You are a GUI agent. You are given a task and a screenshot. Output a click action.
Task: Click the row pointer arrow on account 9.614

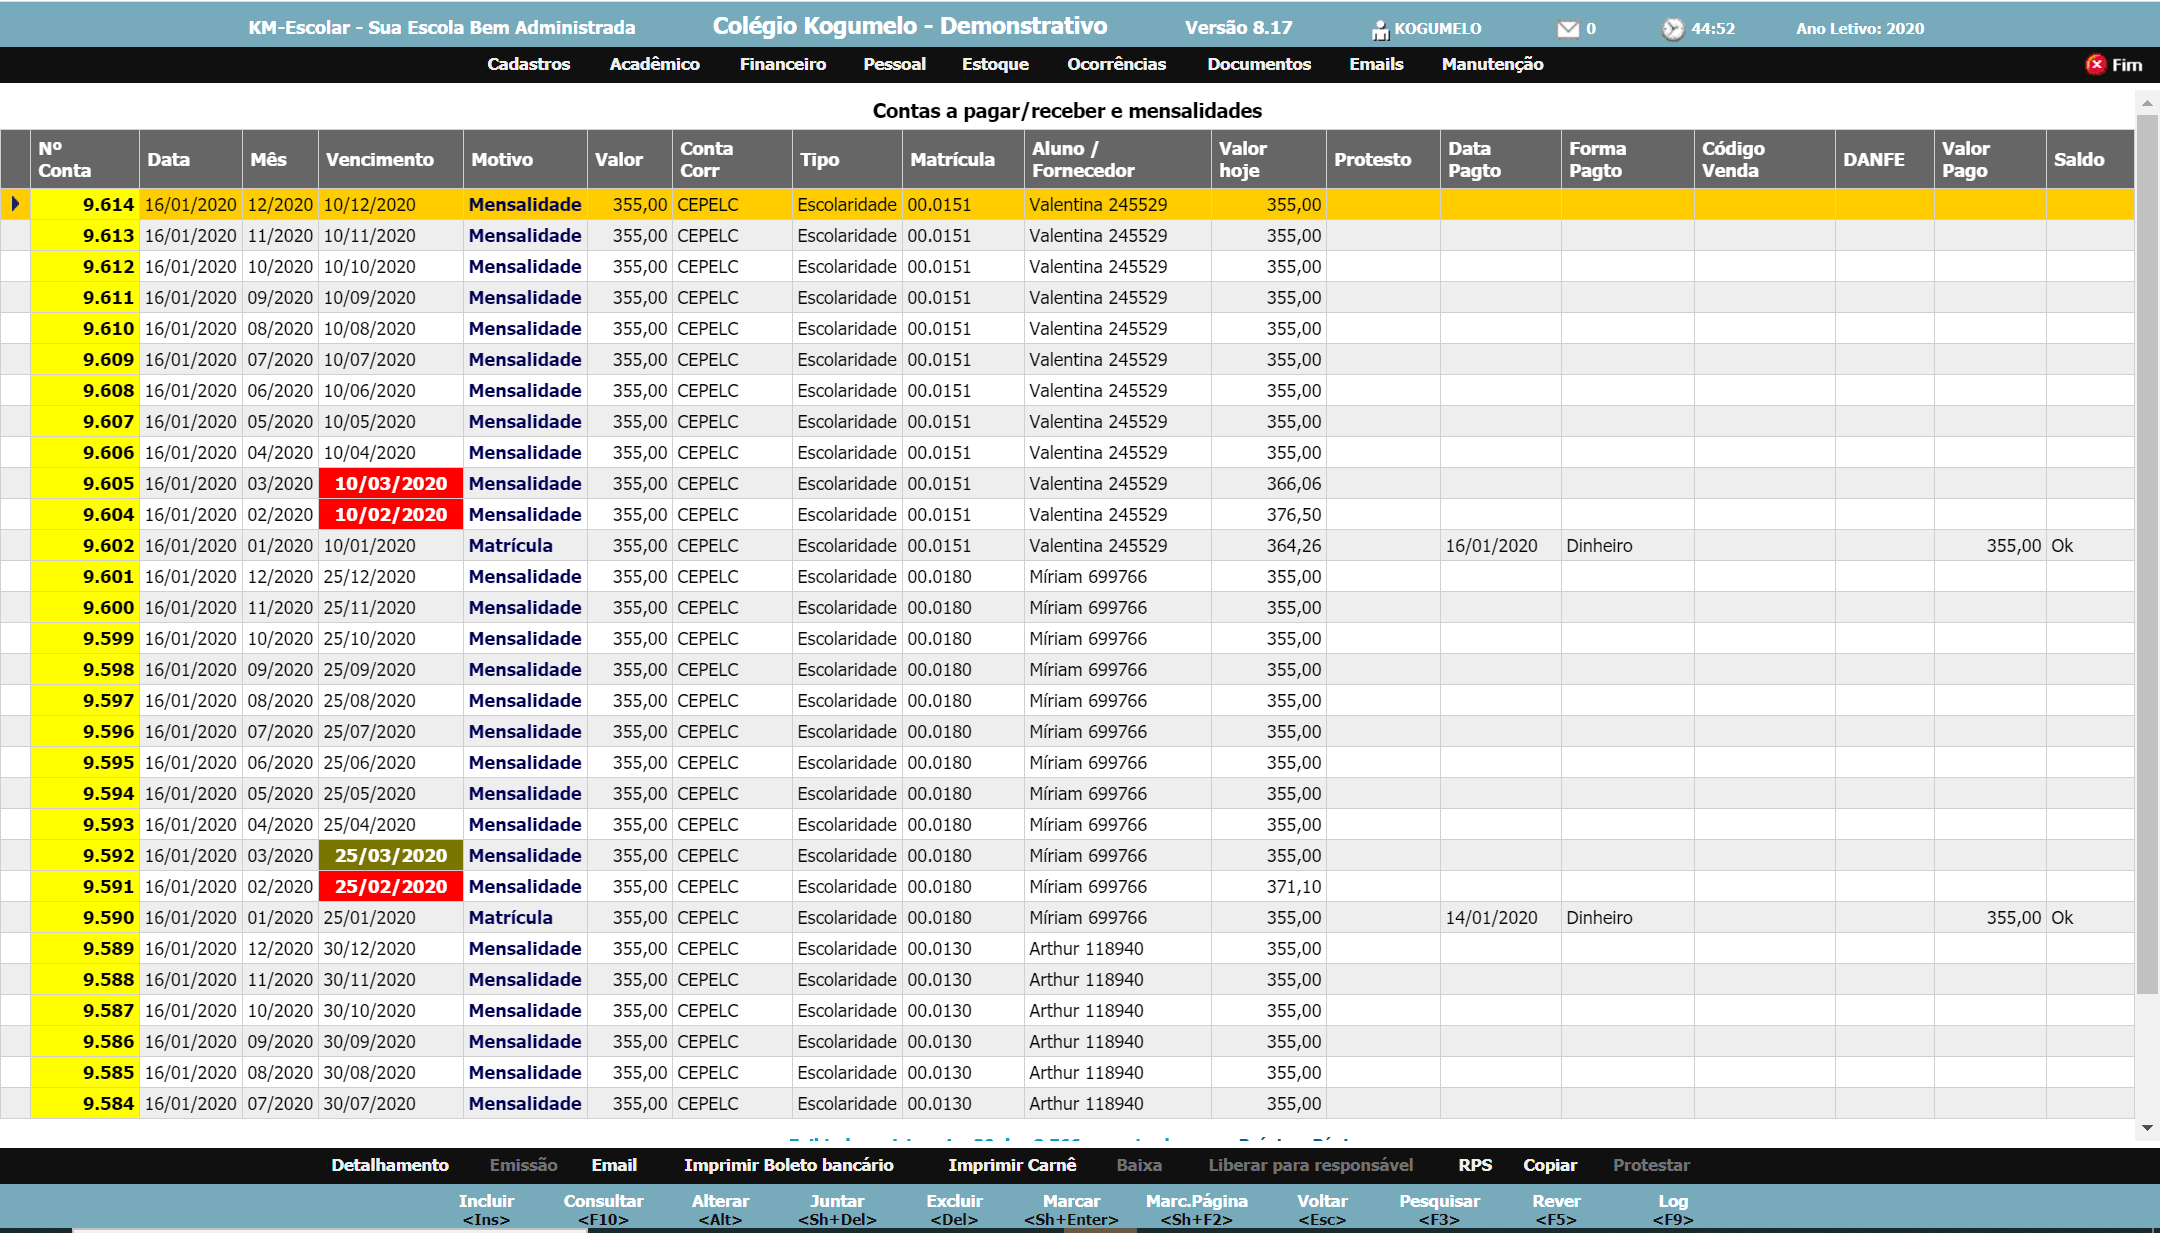point(15,204)
